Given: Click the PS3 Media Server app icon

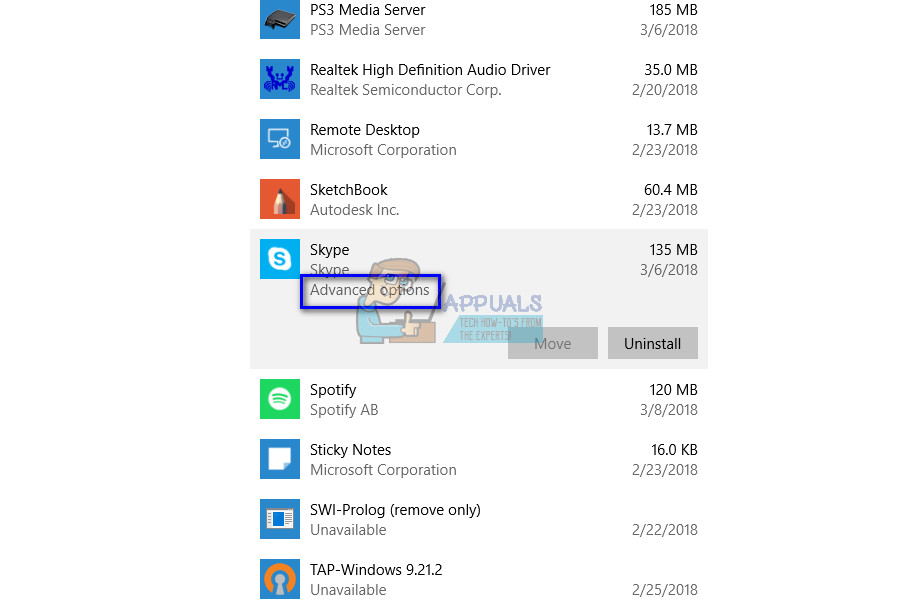Looking at the screenshot, I should click(x=279, y=19).
